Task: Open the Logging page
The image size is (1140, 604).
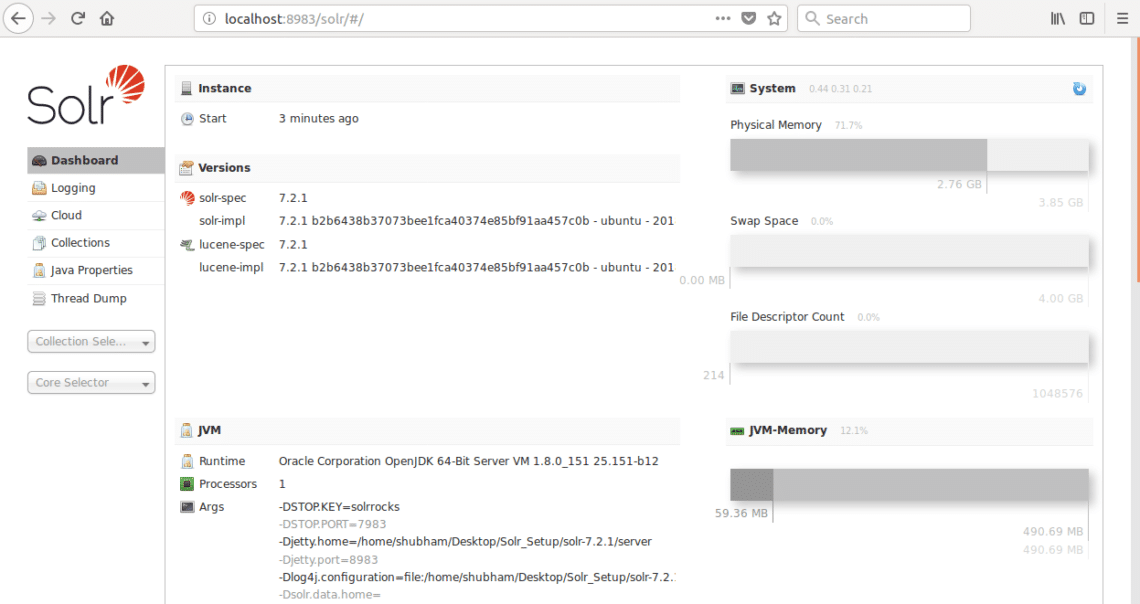Action: (96, 188)
